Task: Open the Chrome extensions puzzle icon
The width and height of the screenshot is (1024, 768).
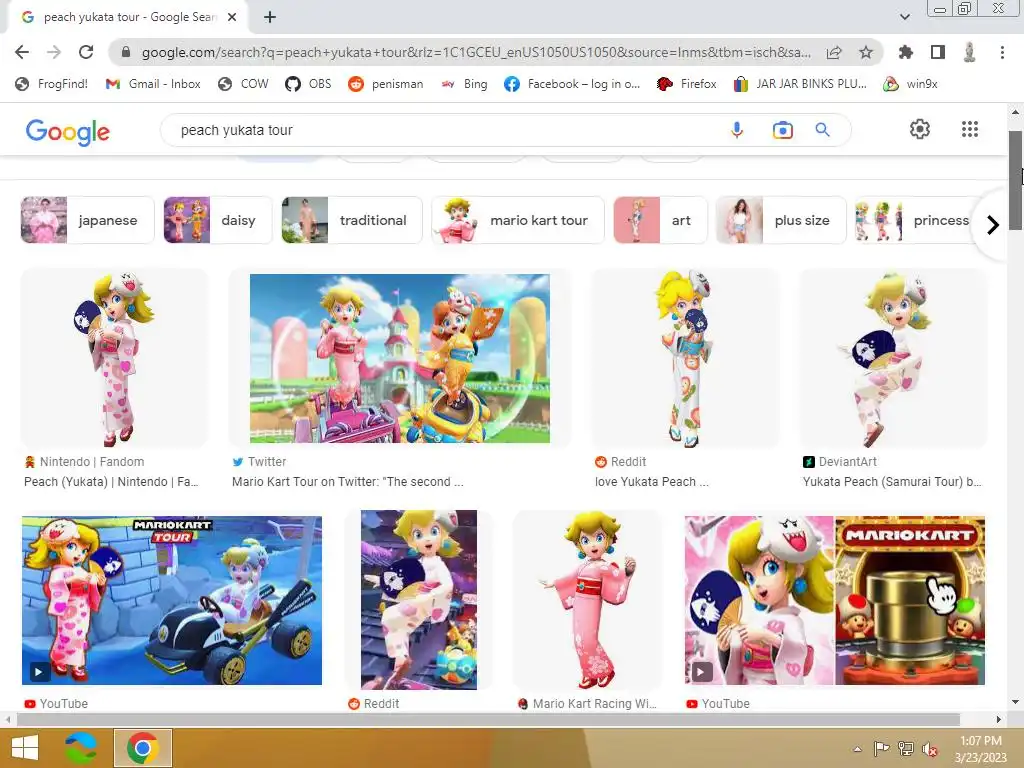Action: click(x=906, y=52)
